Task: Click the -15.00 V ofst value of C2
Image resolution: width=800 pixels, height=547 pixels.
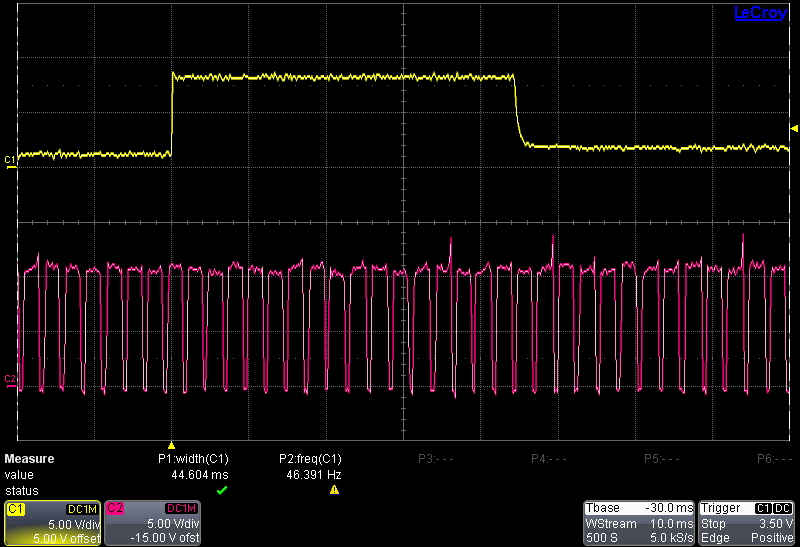Action: [165, 538]
